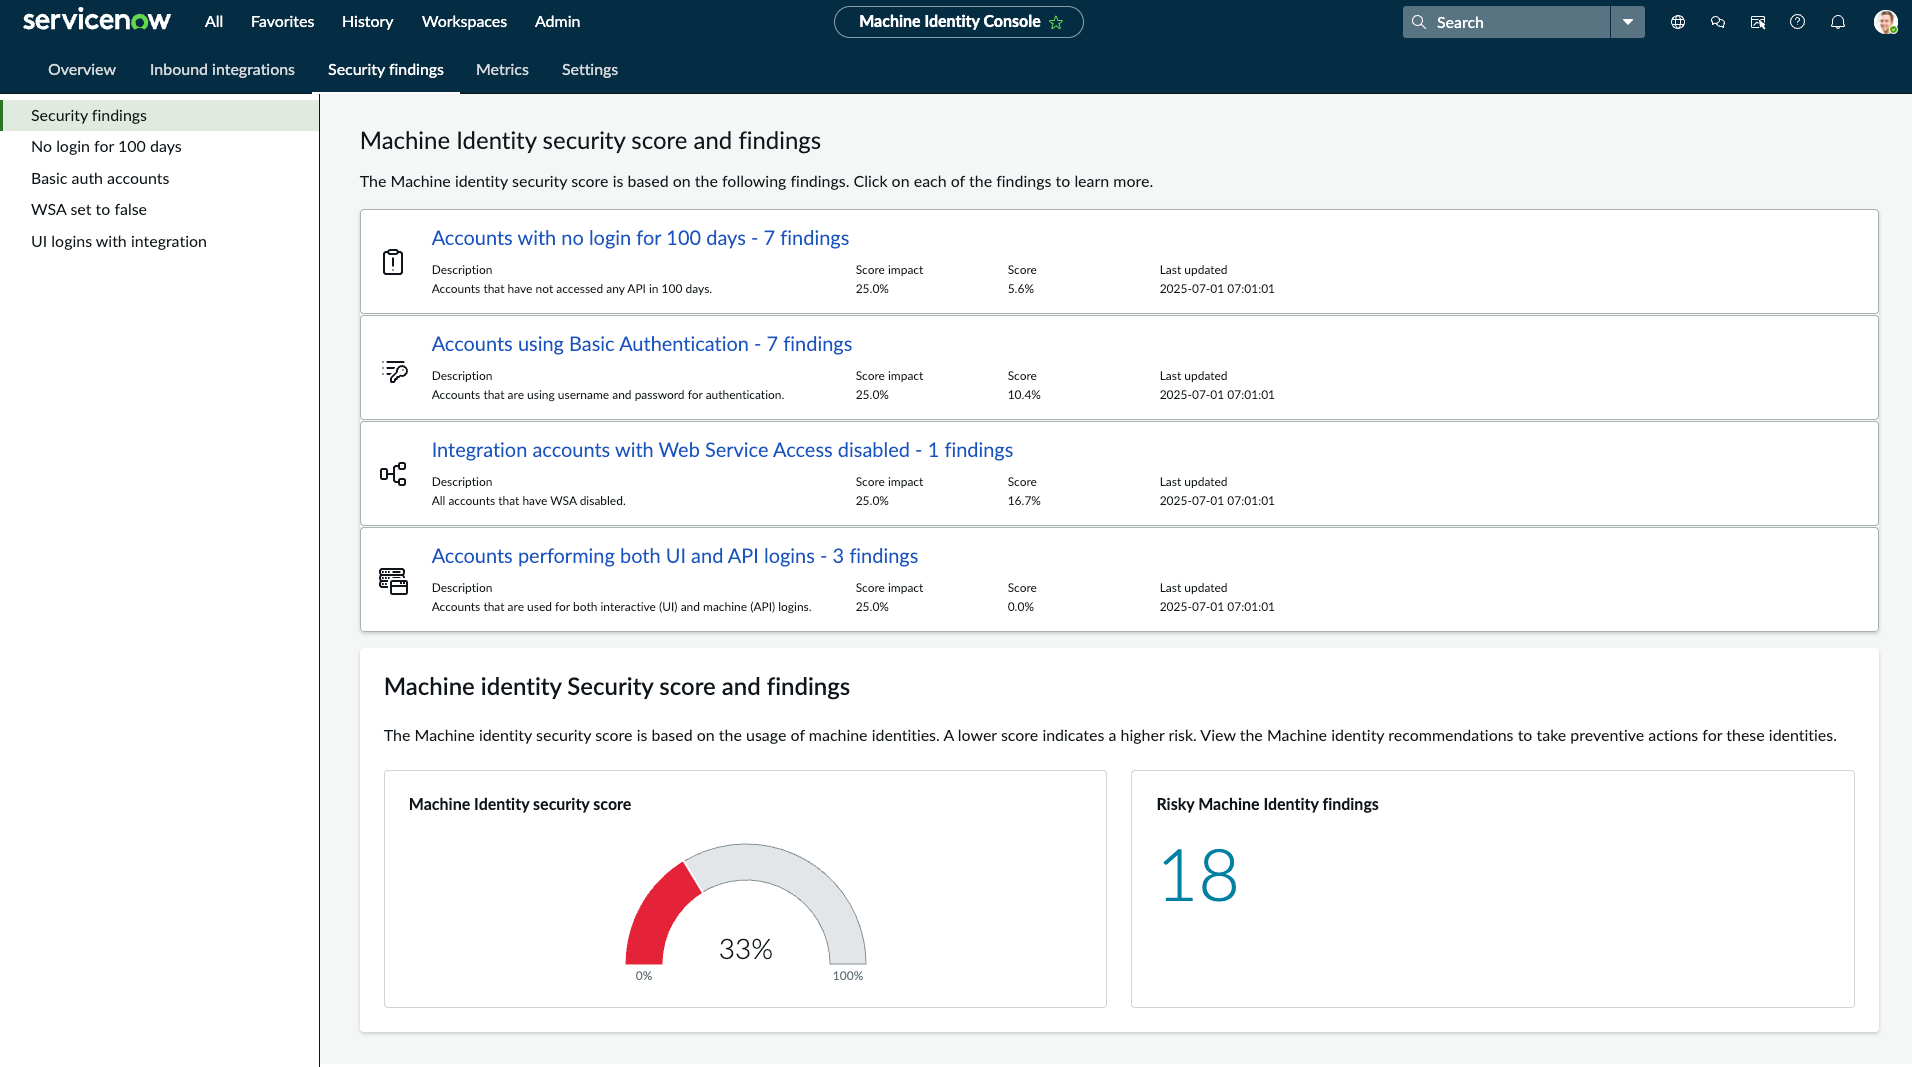
Task: Select UI logins with integration sidebar item
Action: tap(160, 241)
